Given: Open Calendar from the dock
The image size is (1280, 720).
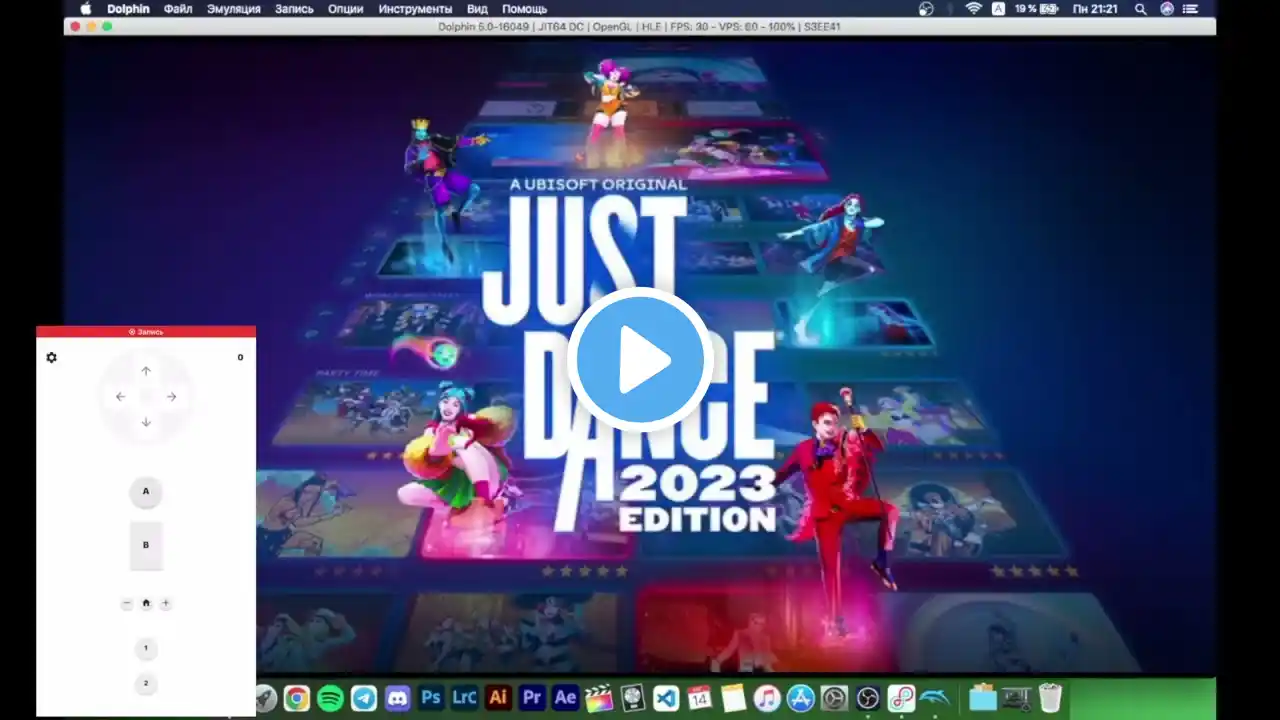Looking at the screenshot, I should click(x=700, y=698).
